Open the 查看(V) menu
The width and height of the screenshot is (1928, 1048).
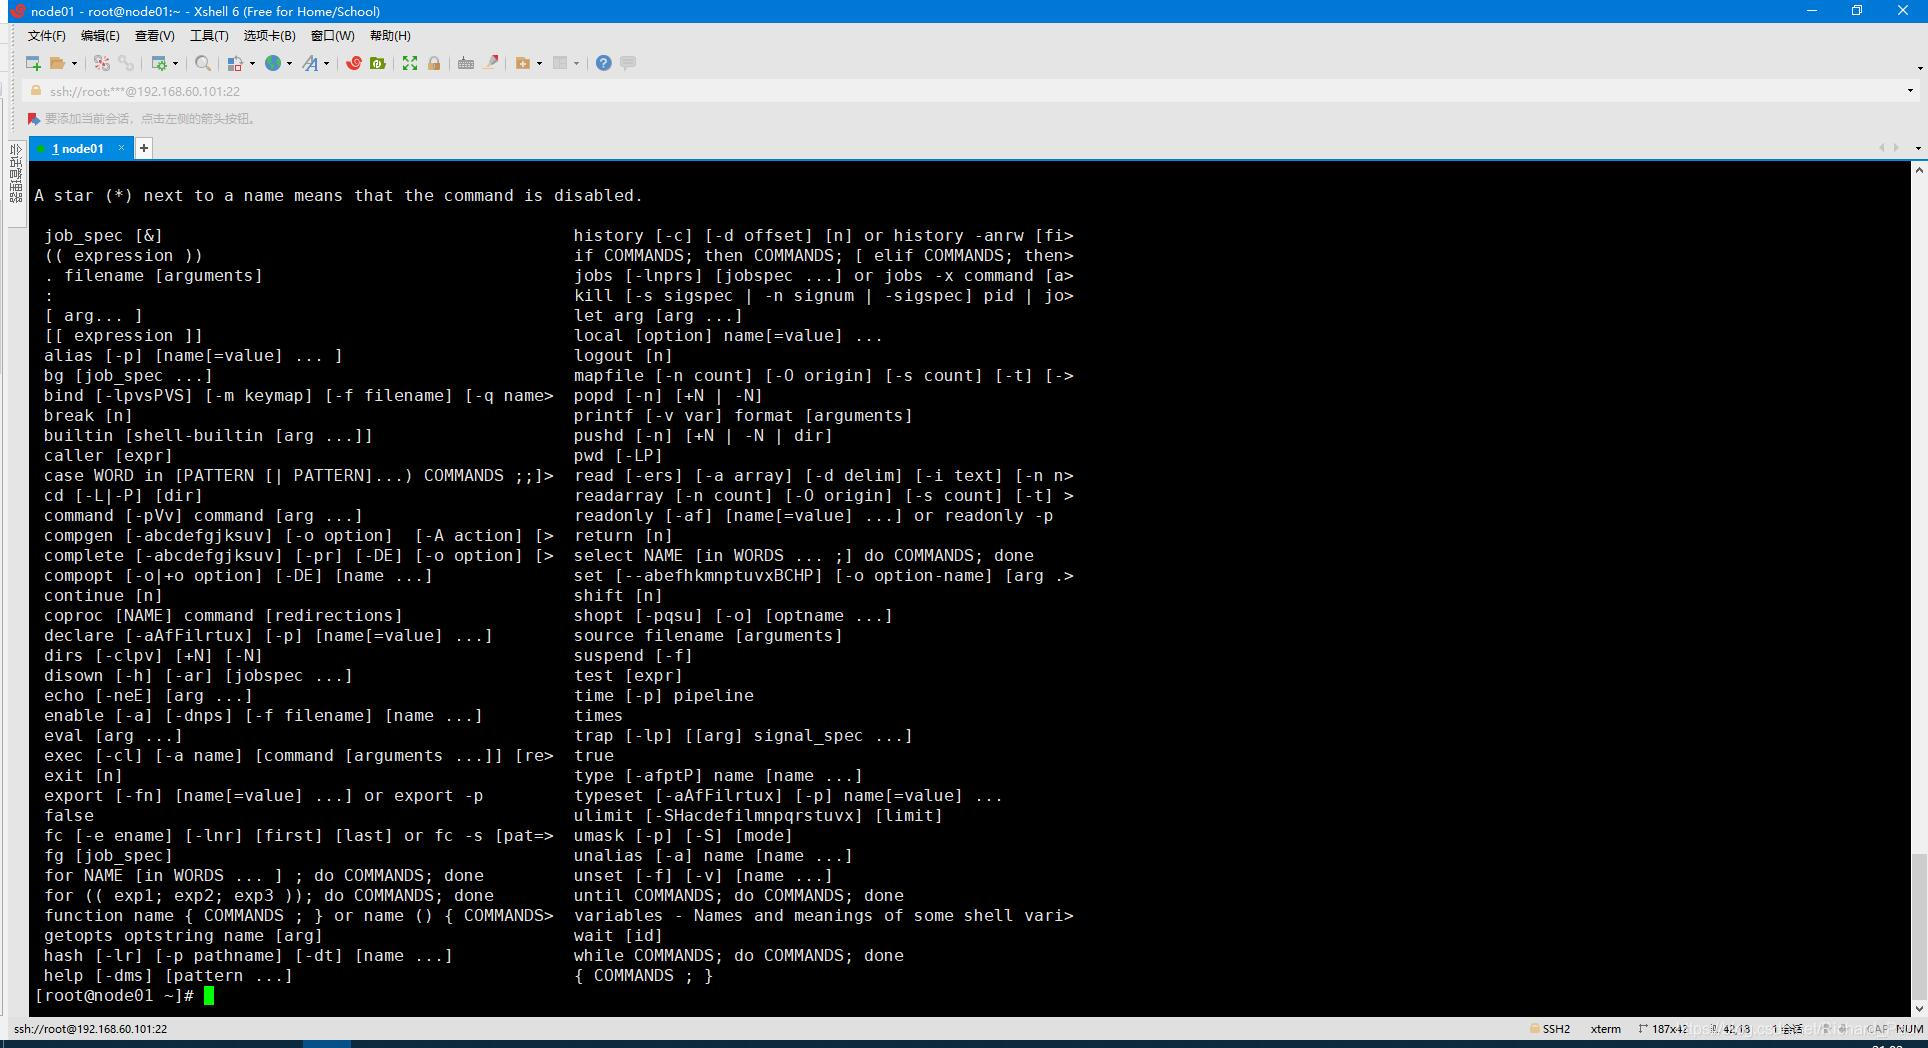click(x=155, y=36)
